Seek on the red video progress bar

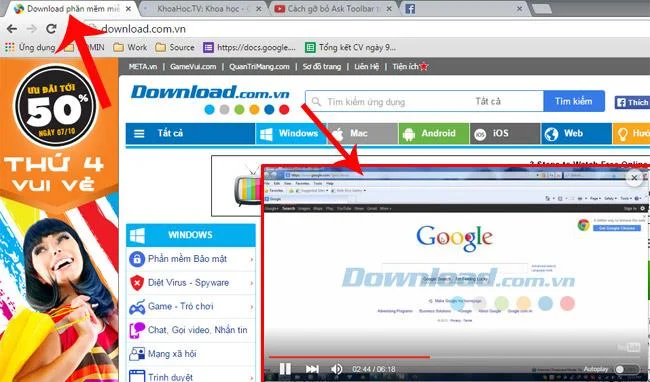454,356
